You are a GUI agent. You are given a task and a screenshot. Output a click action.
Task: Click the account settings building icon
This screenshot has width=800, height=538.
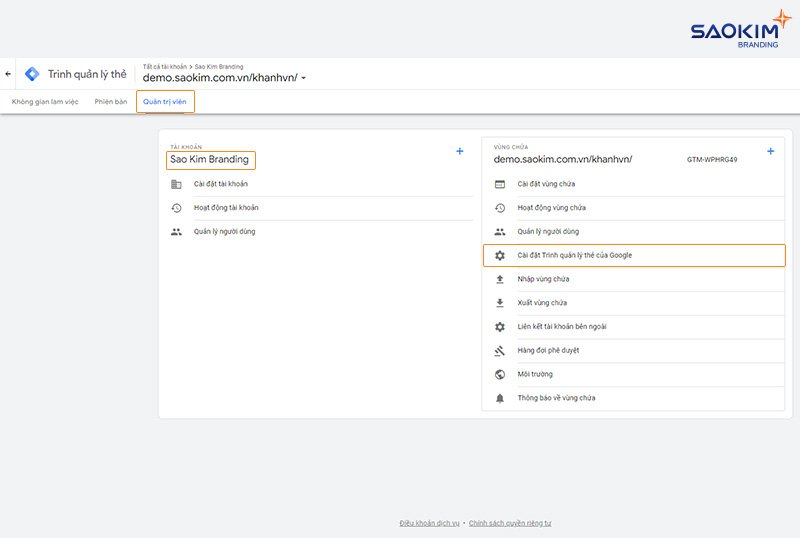[176, 184]
